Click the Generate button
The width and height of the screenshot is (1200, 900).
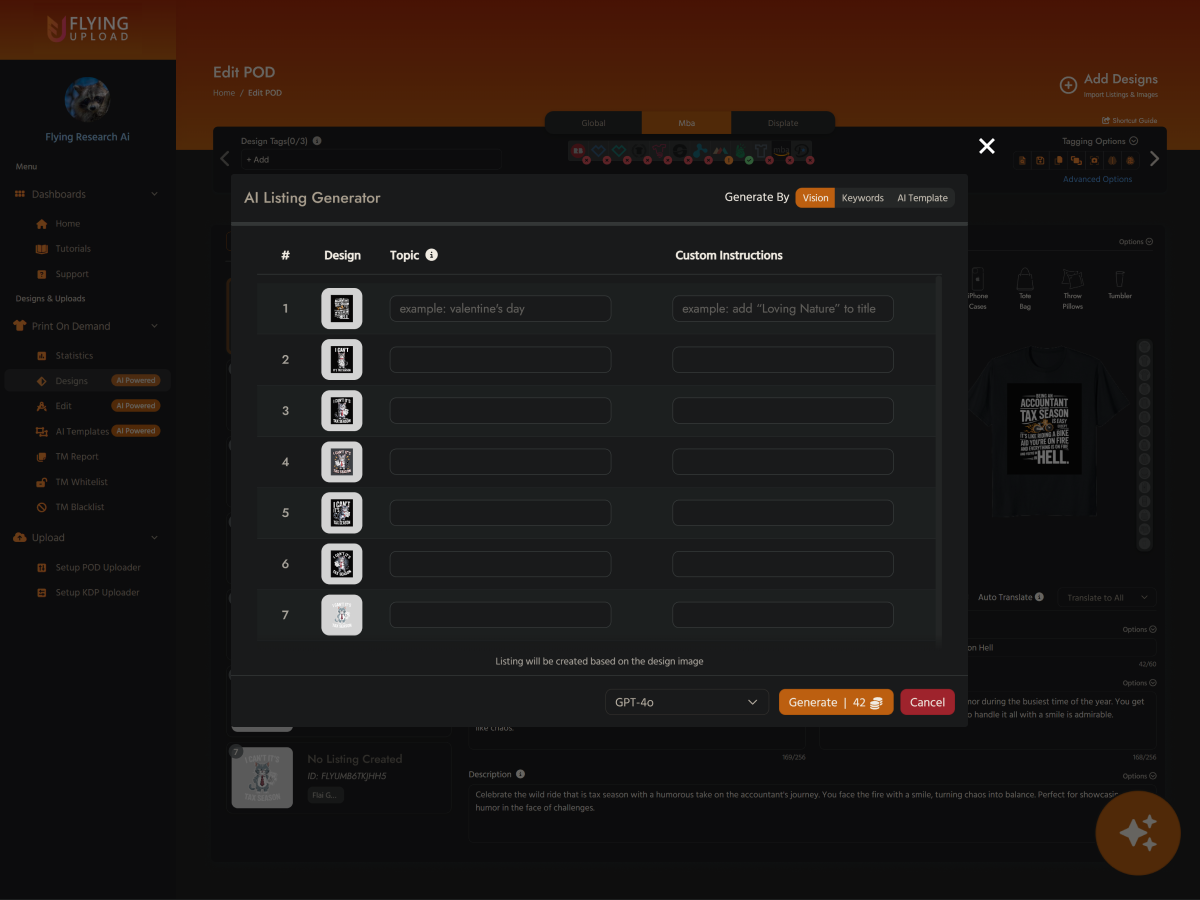[836, 702]
